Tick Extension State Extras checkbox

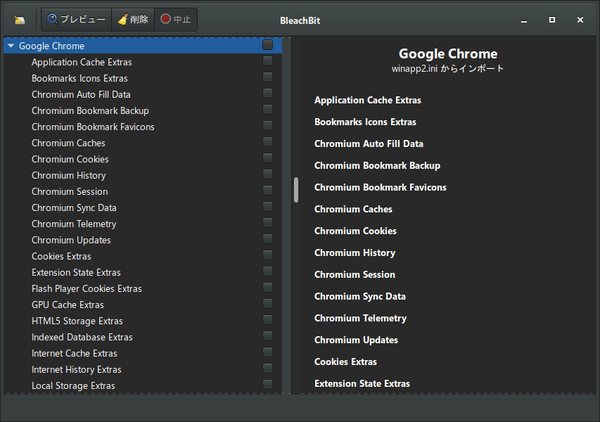point(267,271)
